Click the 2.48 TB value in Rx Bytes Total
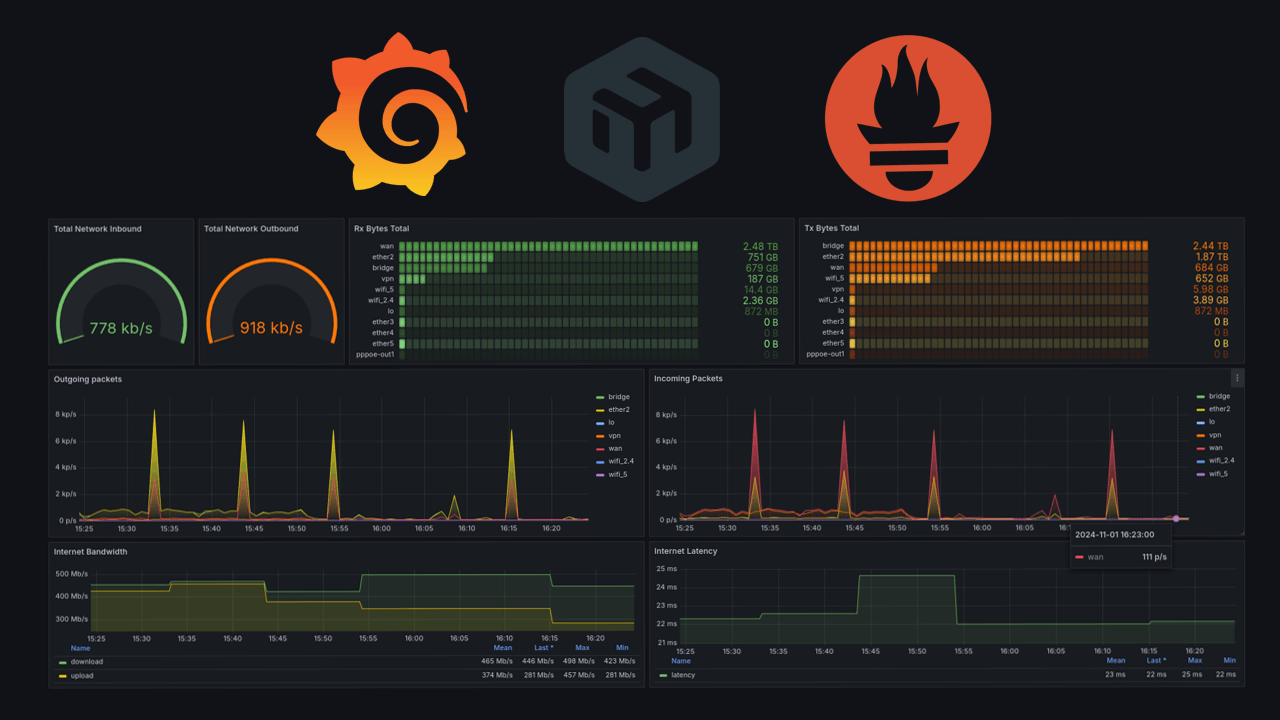The height and width of the screenshot is (720, 1280). (760, 246)
